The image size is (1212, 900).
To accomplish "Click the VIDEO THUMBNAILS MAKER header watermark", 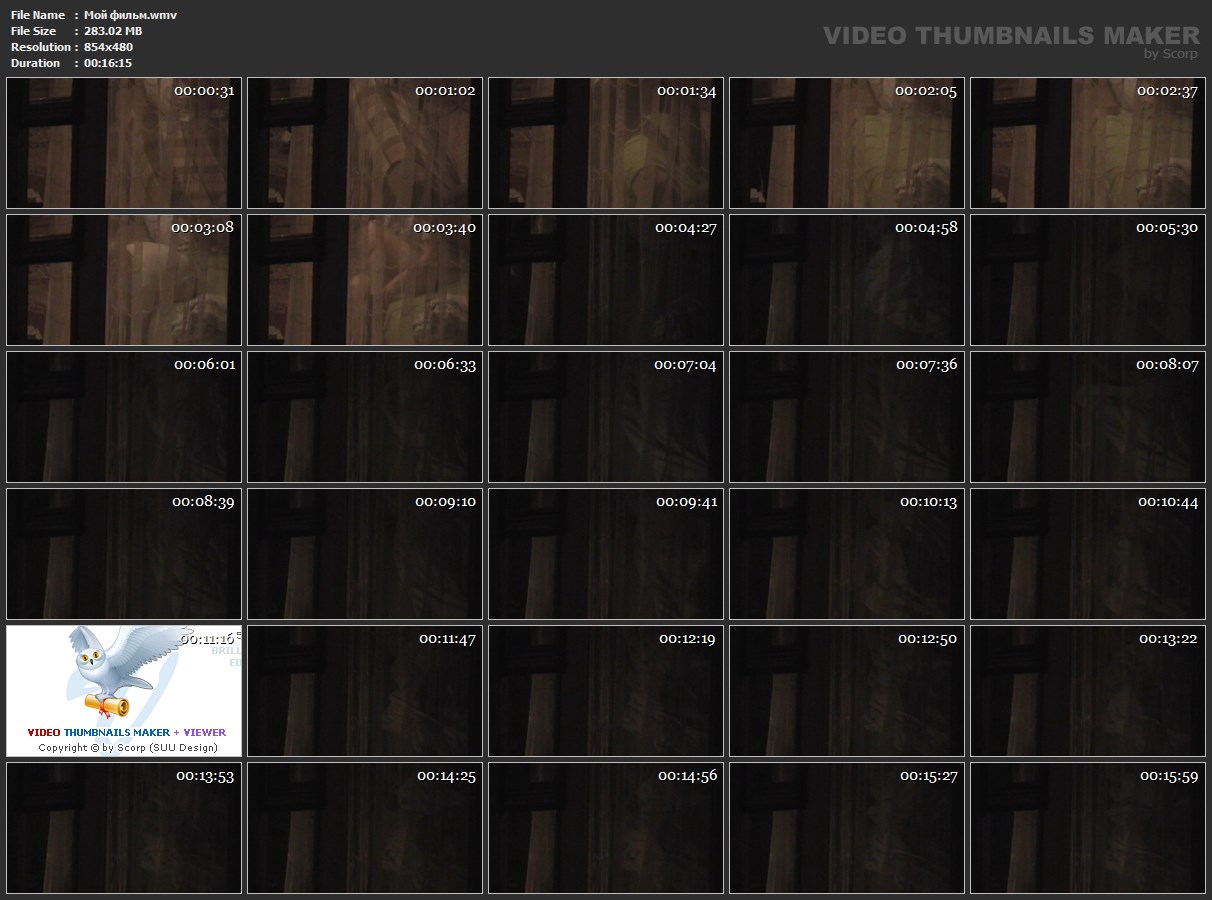I will pyautogui.click(x=1010, y=36).
